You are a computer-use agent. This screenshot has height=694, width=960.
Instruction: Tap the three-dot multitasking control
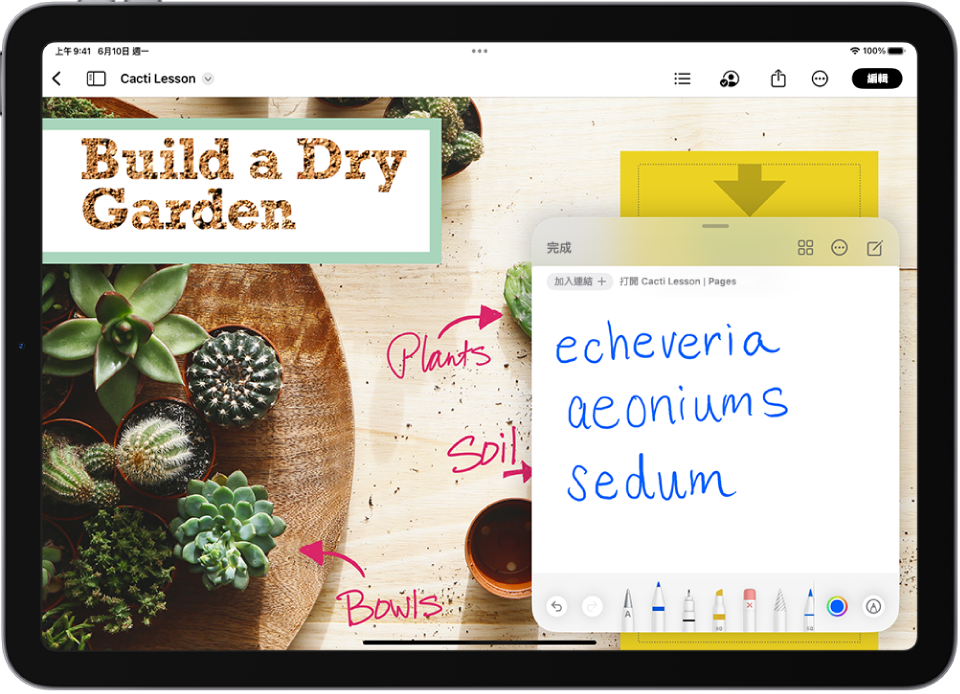(x=479, y=51)
